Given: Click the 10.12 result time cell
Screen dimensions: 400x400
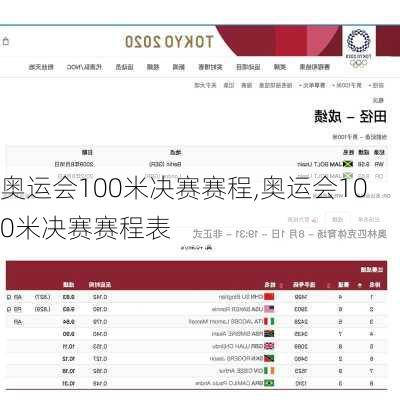Looking at the screenshot, I should pyautogui.click(x=68, y=359).
